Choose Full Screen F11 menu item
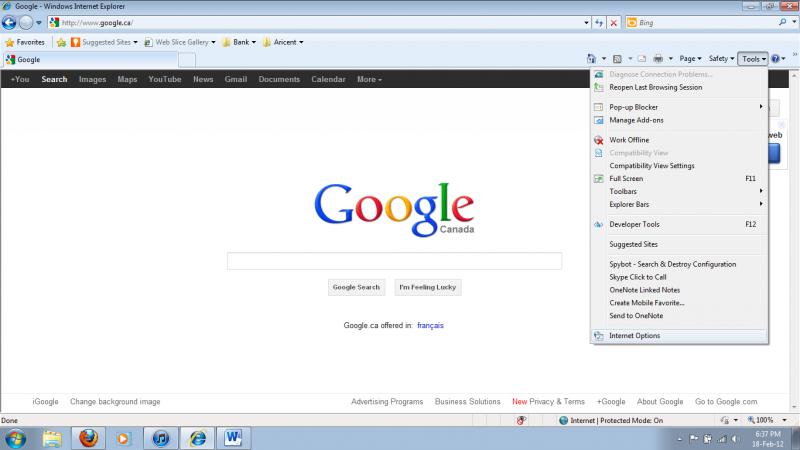This screenshot has height=450, width=800. tap(679, 179)
